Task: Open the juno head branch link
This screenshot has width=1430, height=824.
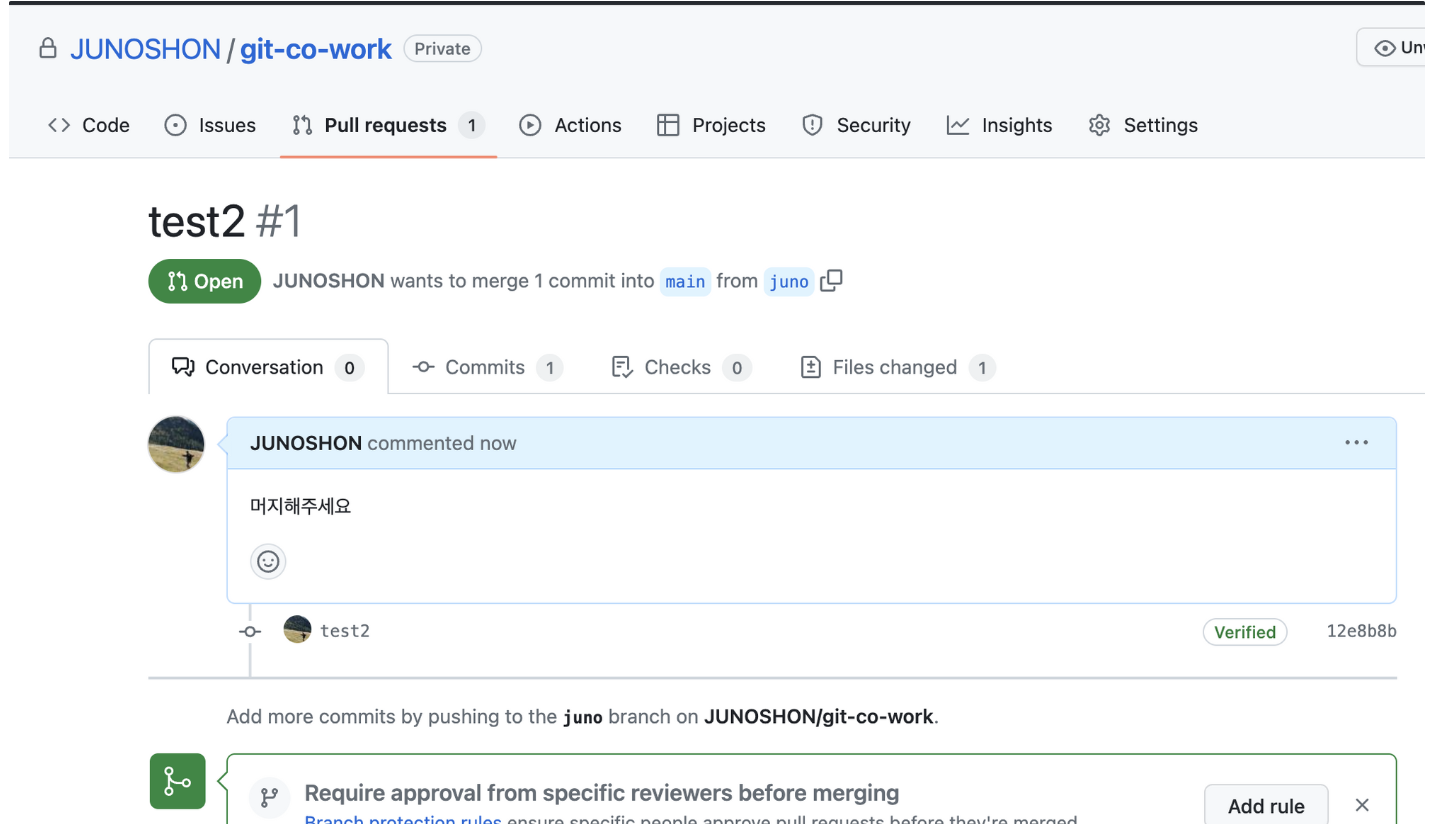Action: 789,281
